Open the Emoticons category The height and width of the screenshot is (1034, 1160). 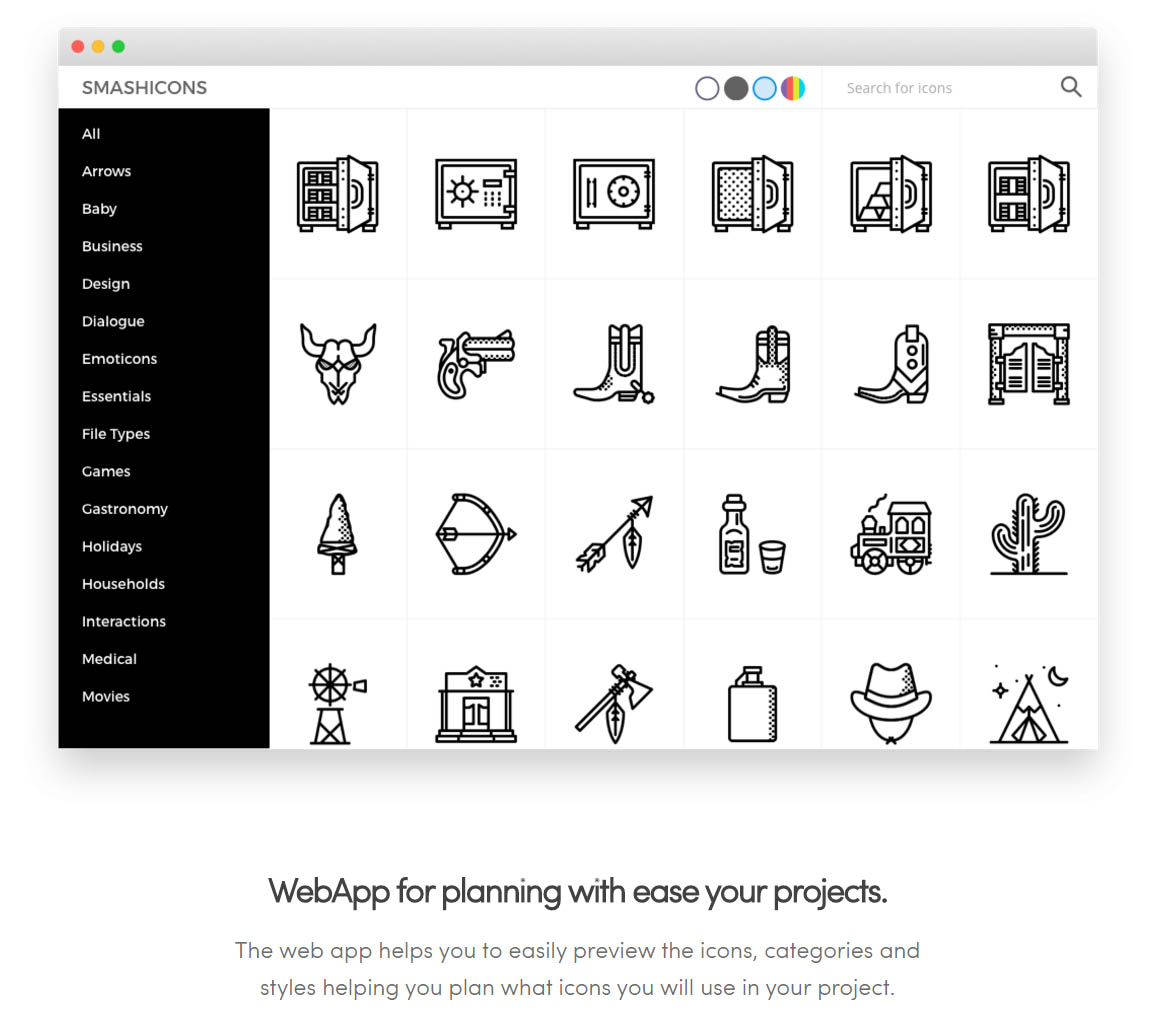pos(120,359)
